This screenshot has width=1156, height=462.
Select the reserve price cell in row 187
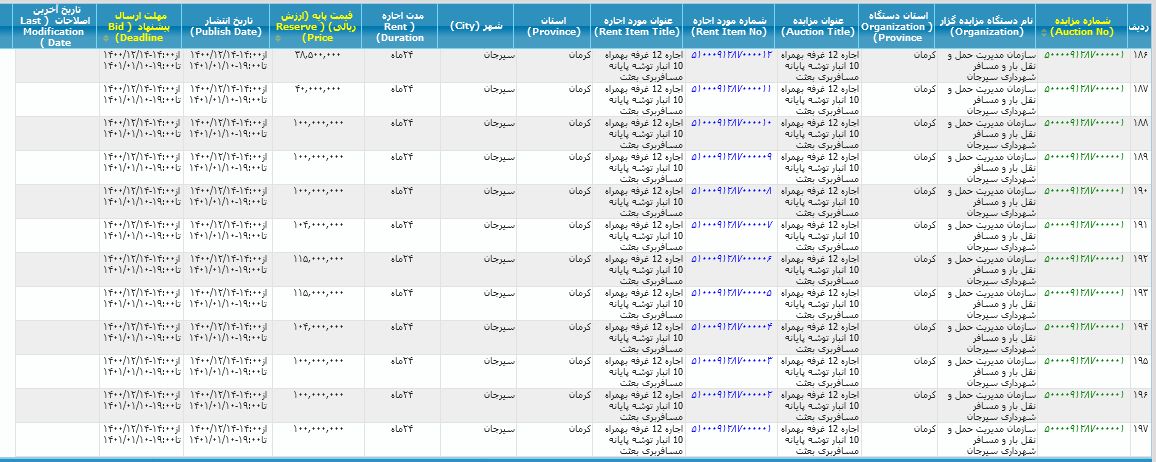pos(319,88)
